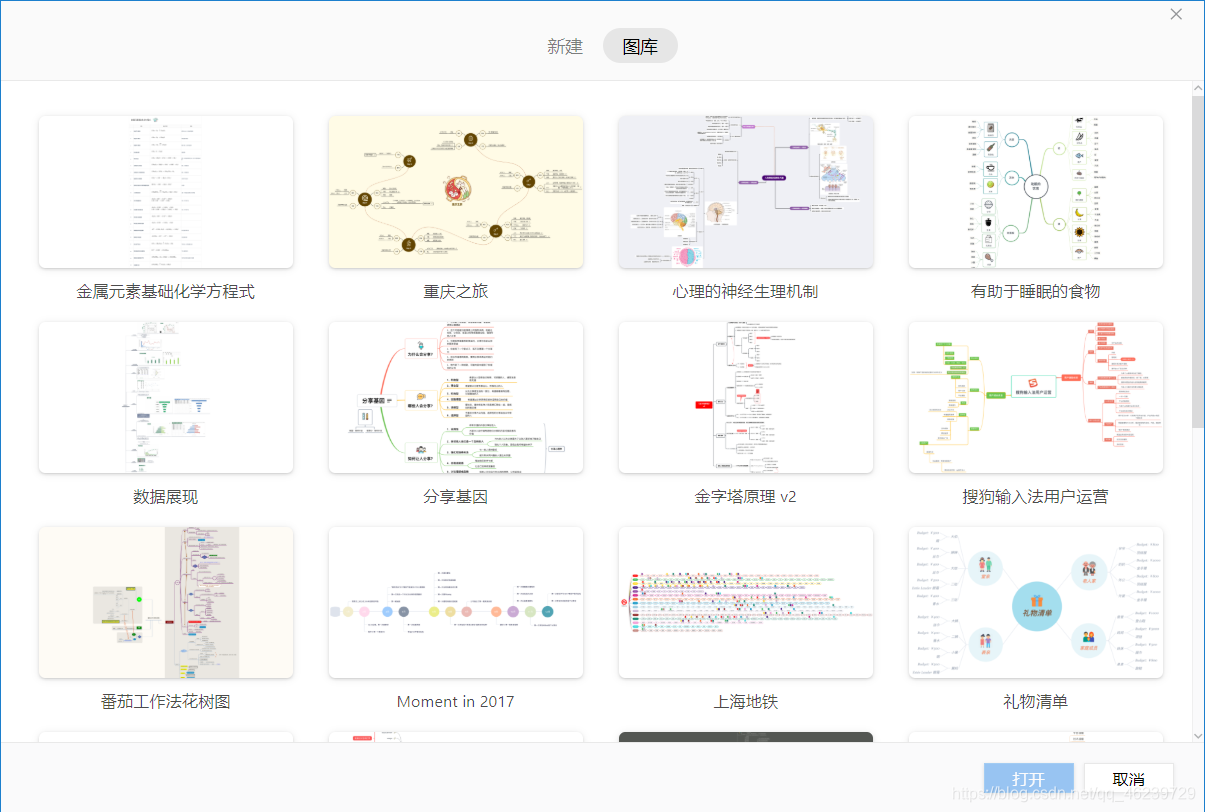The height and width of the screenshot is (812, 1205).
Task: Select the 图库 tab
Action: pos(640,46)
